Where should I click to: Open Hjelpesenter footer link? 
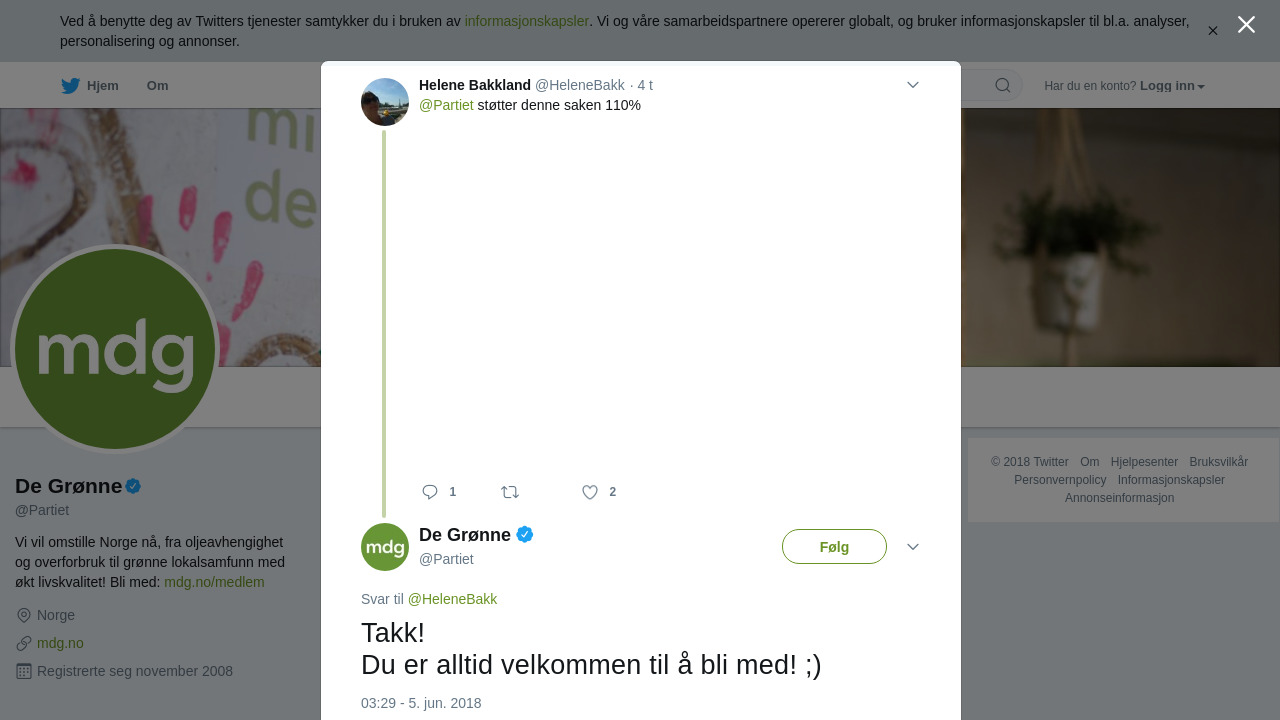click(1144, 462)
